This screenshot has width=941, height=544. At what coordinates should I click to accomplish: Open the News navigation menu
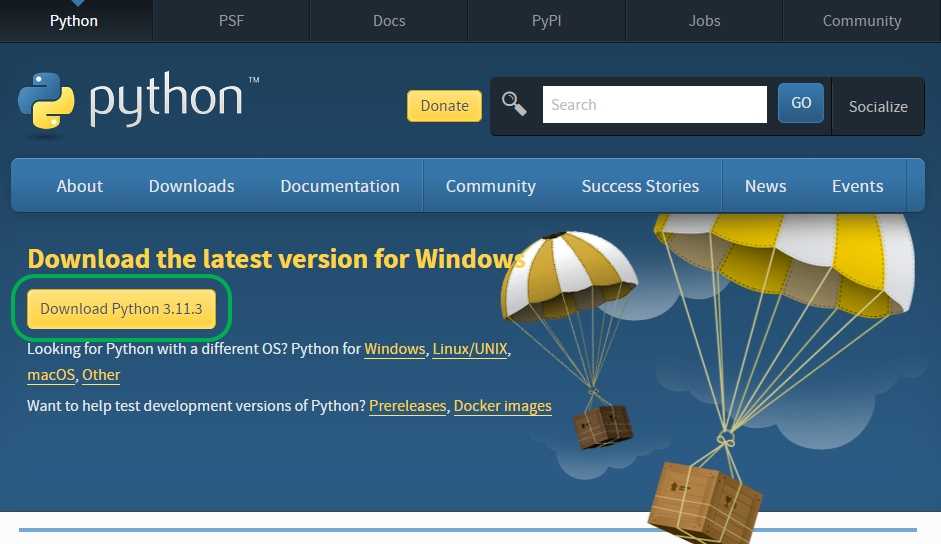pyautogui.click(x=765, y=186)
